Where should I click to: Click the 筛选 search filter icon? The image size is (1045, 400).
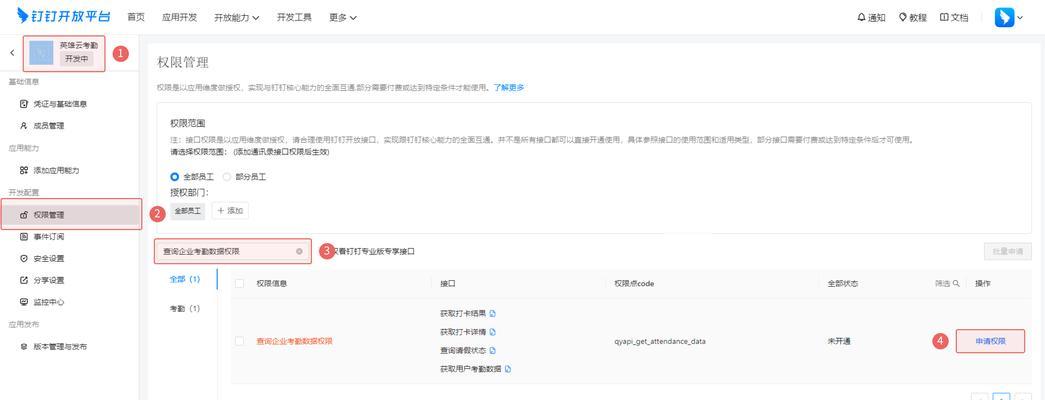pyautogui.click(x=956, y=283)
